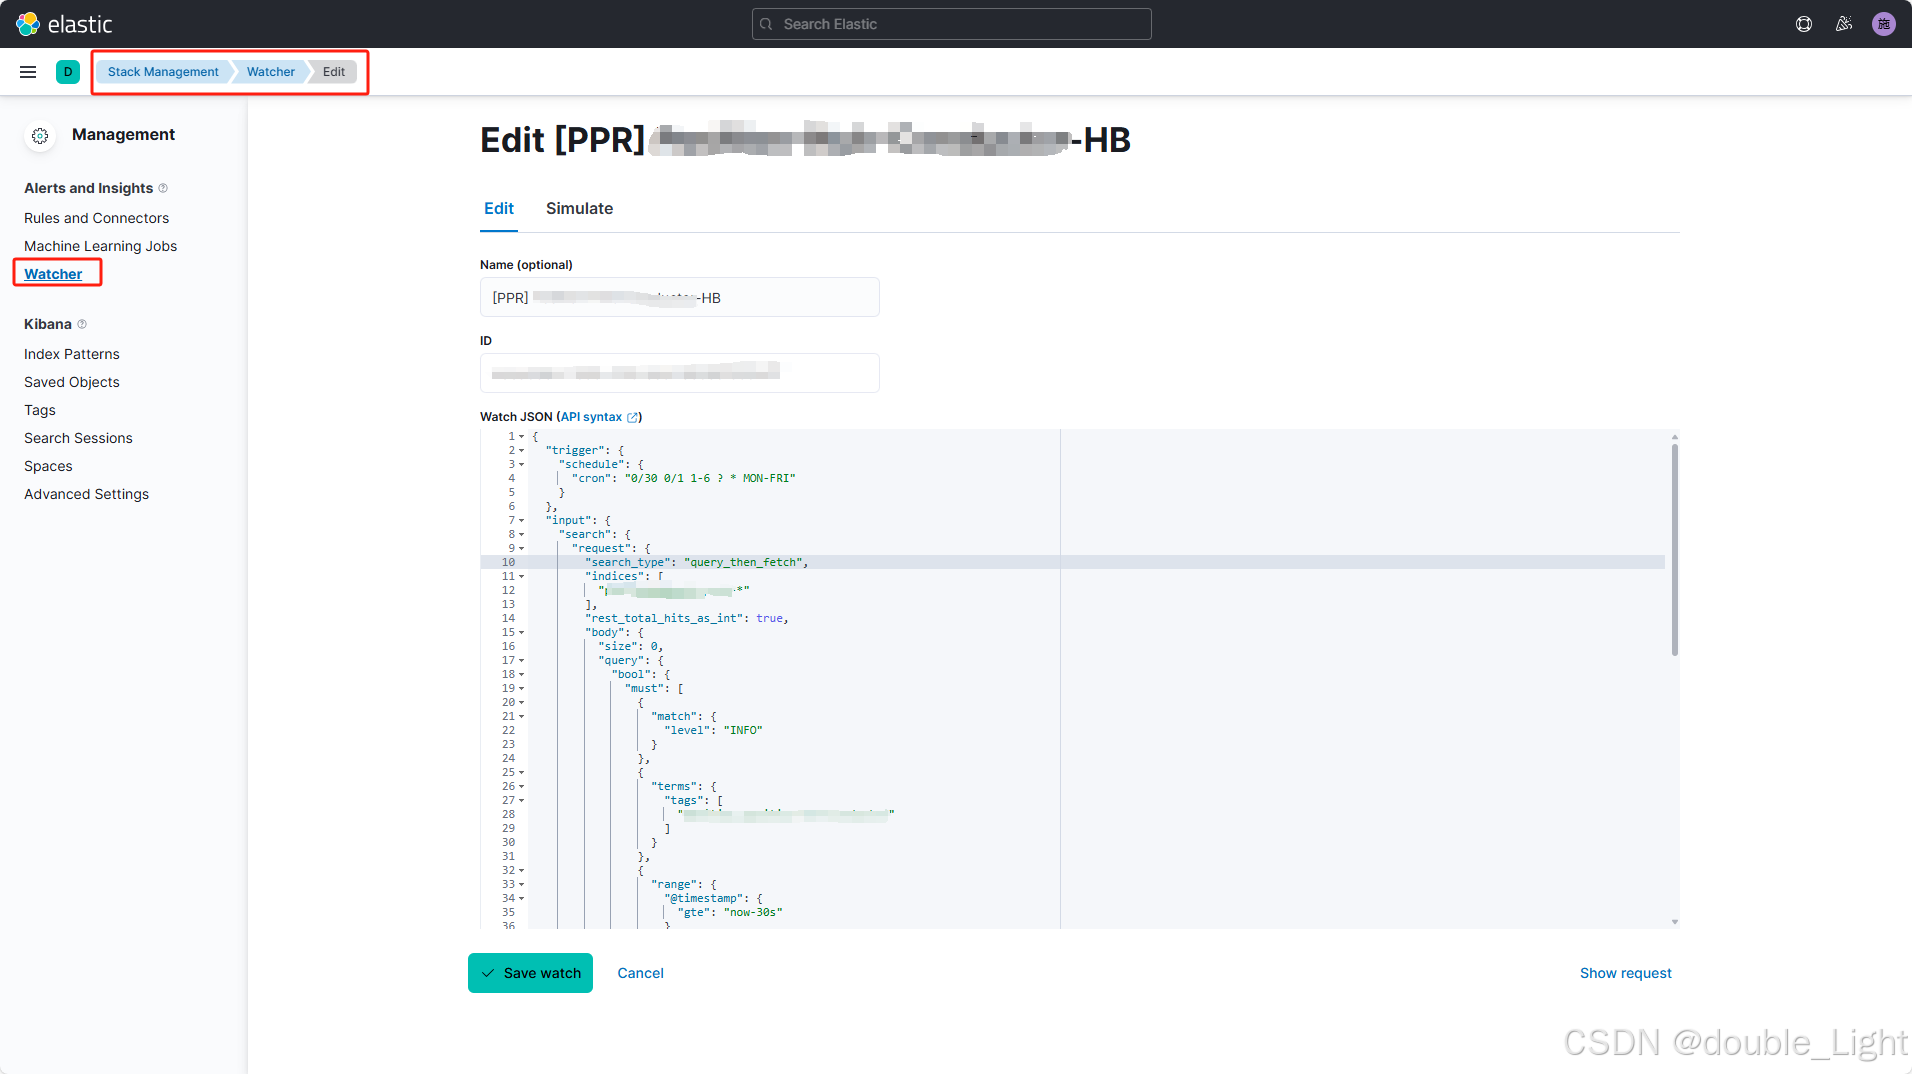Collapse the fold arrow on line 1
This screenshot has height=1074, width=1912.
pyautogui.click(x=521, y=437)
